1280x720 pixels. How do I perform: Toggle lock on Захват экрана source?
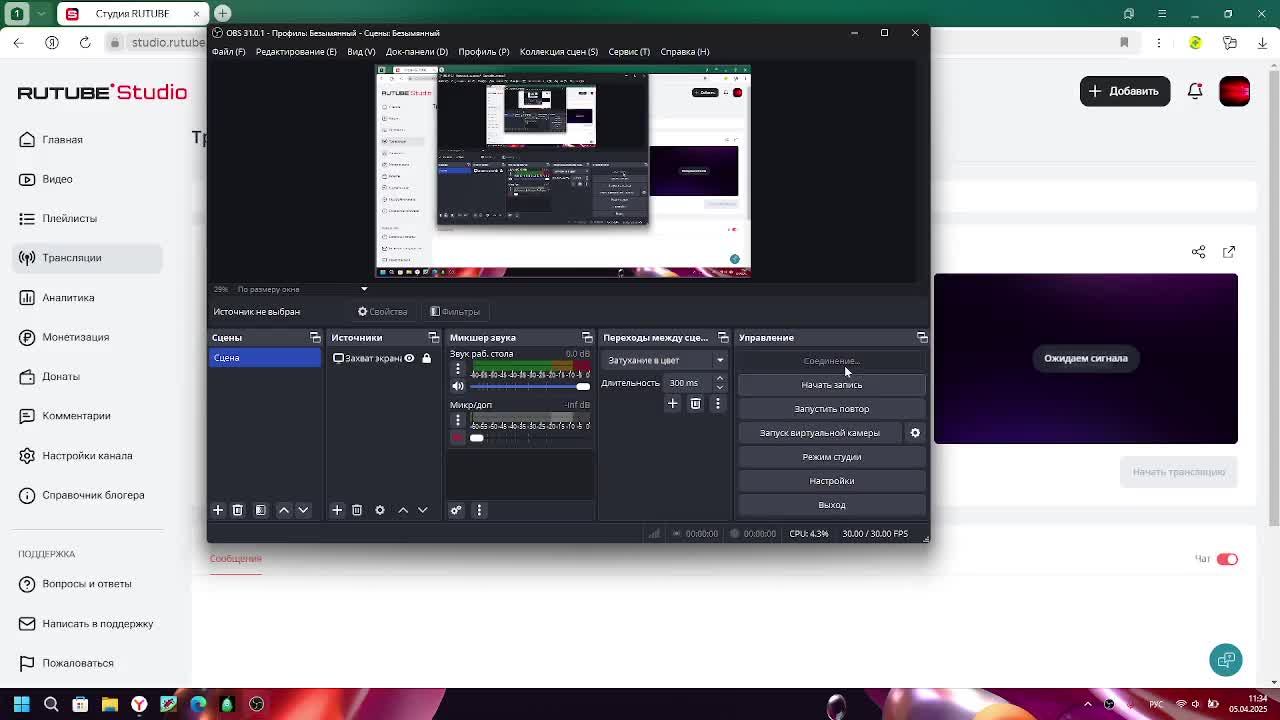(x=426, y=358)
